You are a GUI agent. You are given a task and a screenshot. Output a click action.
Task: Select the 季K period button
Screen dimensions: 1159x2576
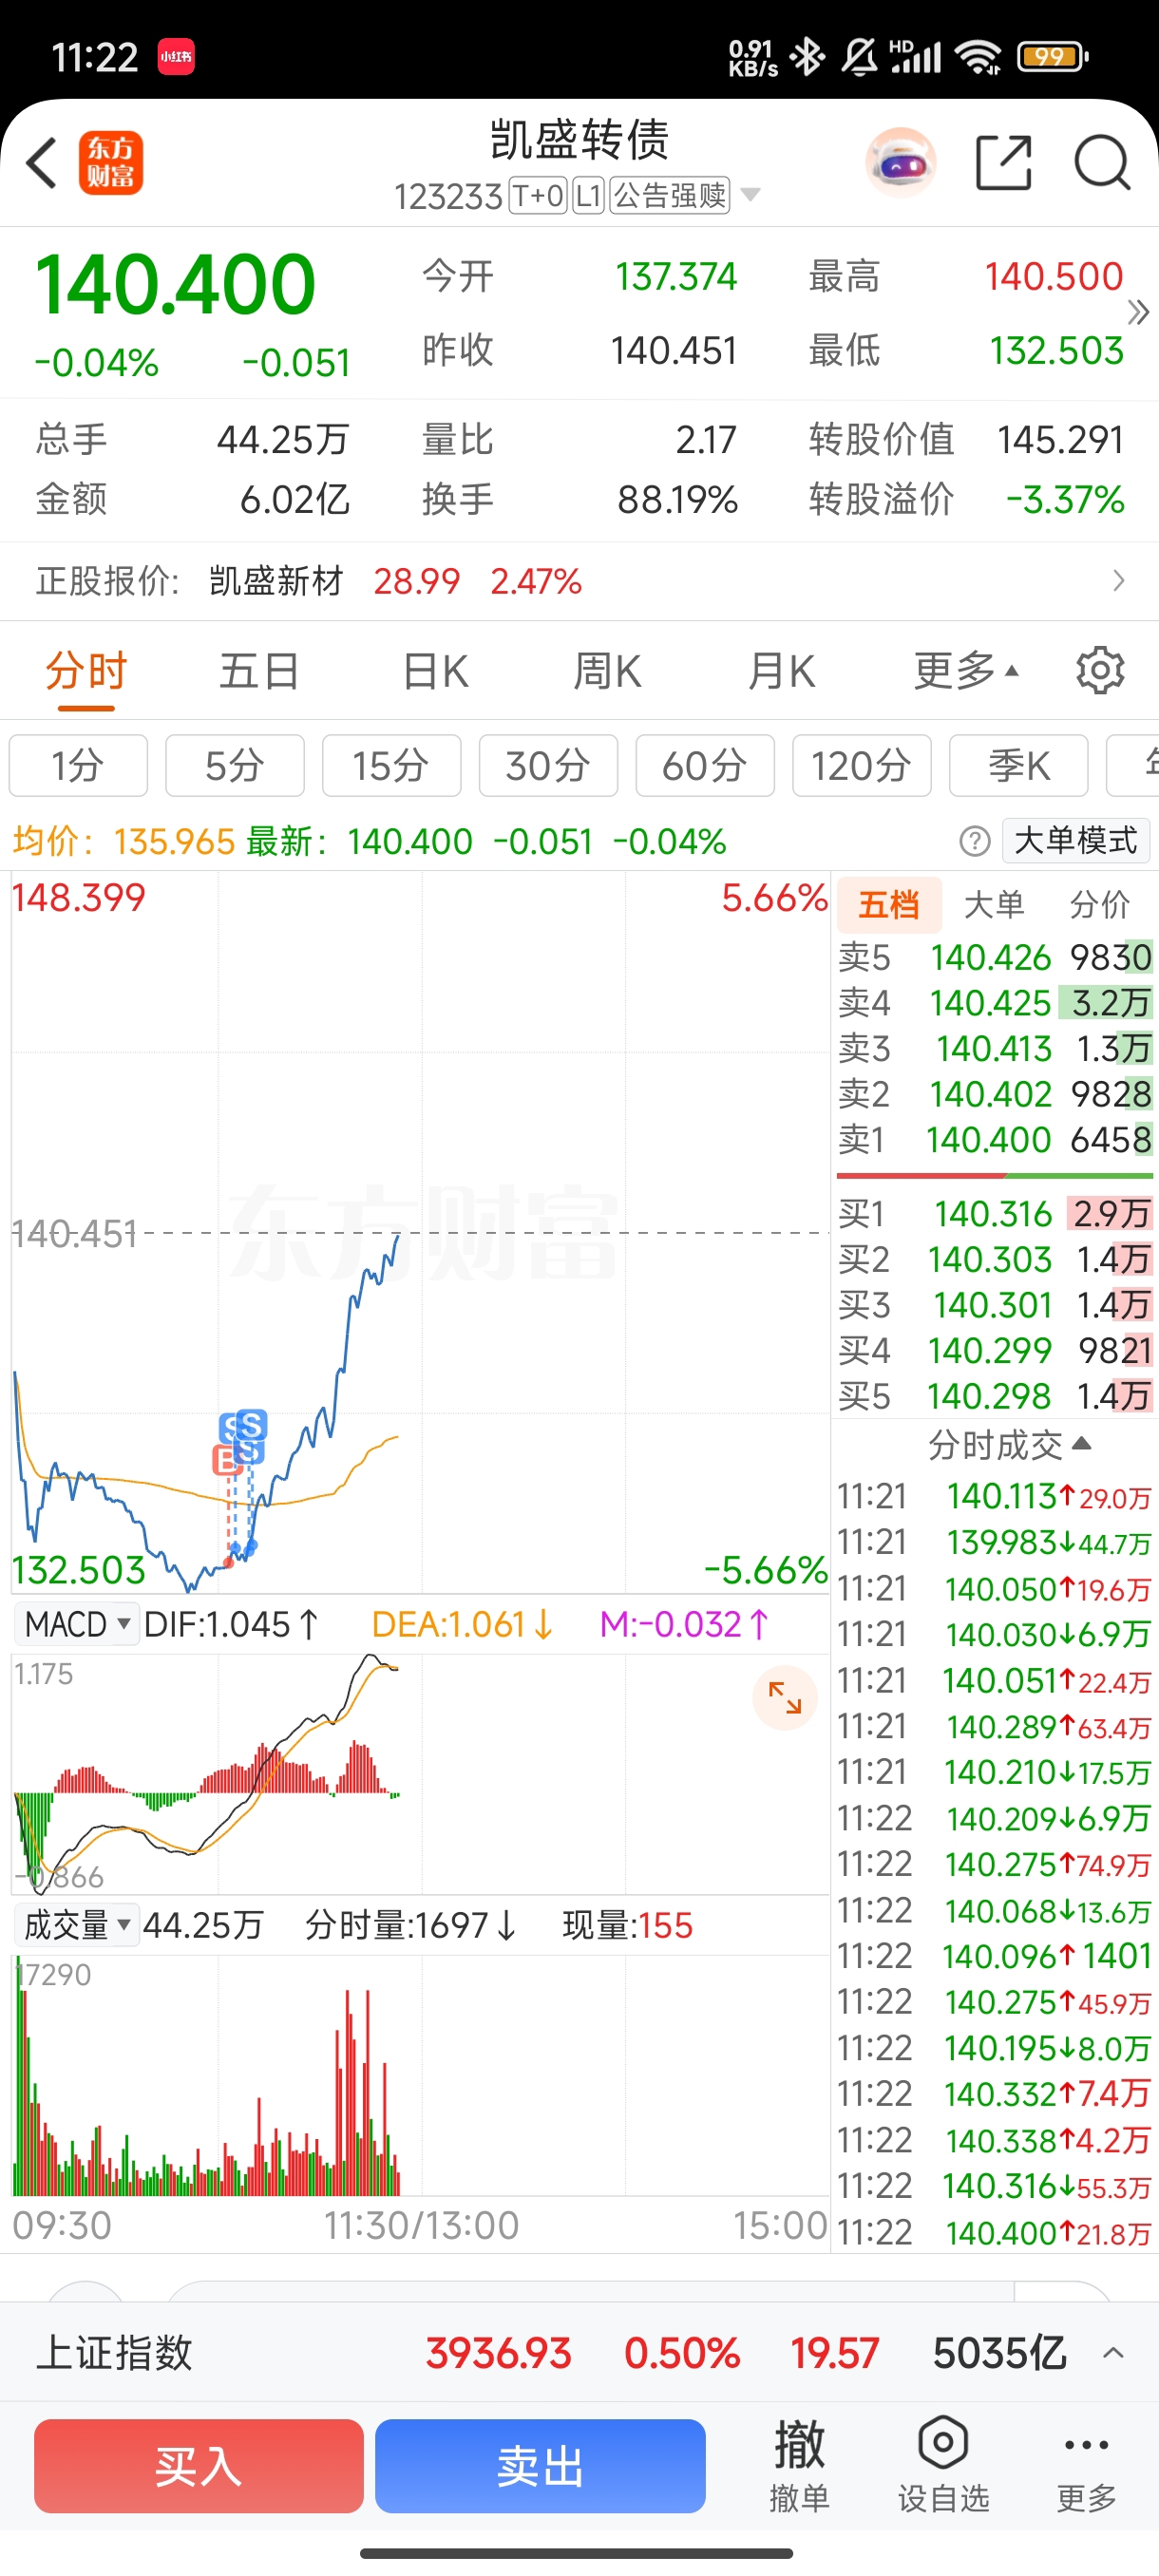(x=1018, y=766)
